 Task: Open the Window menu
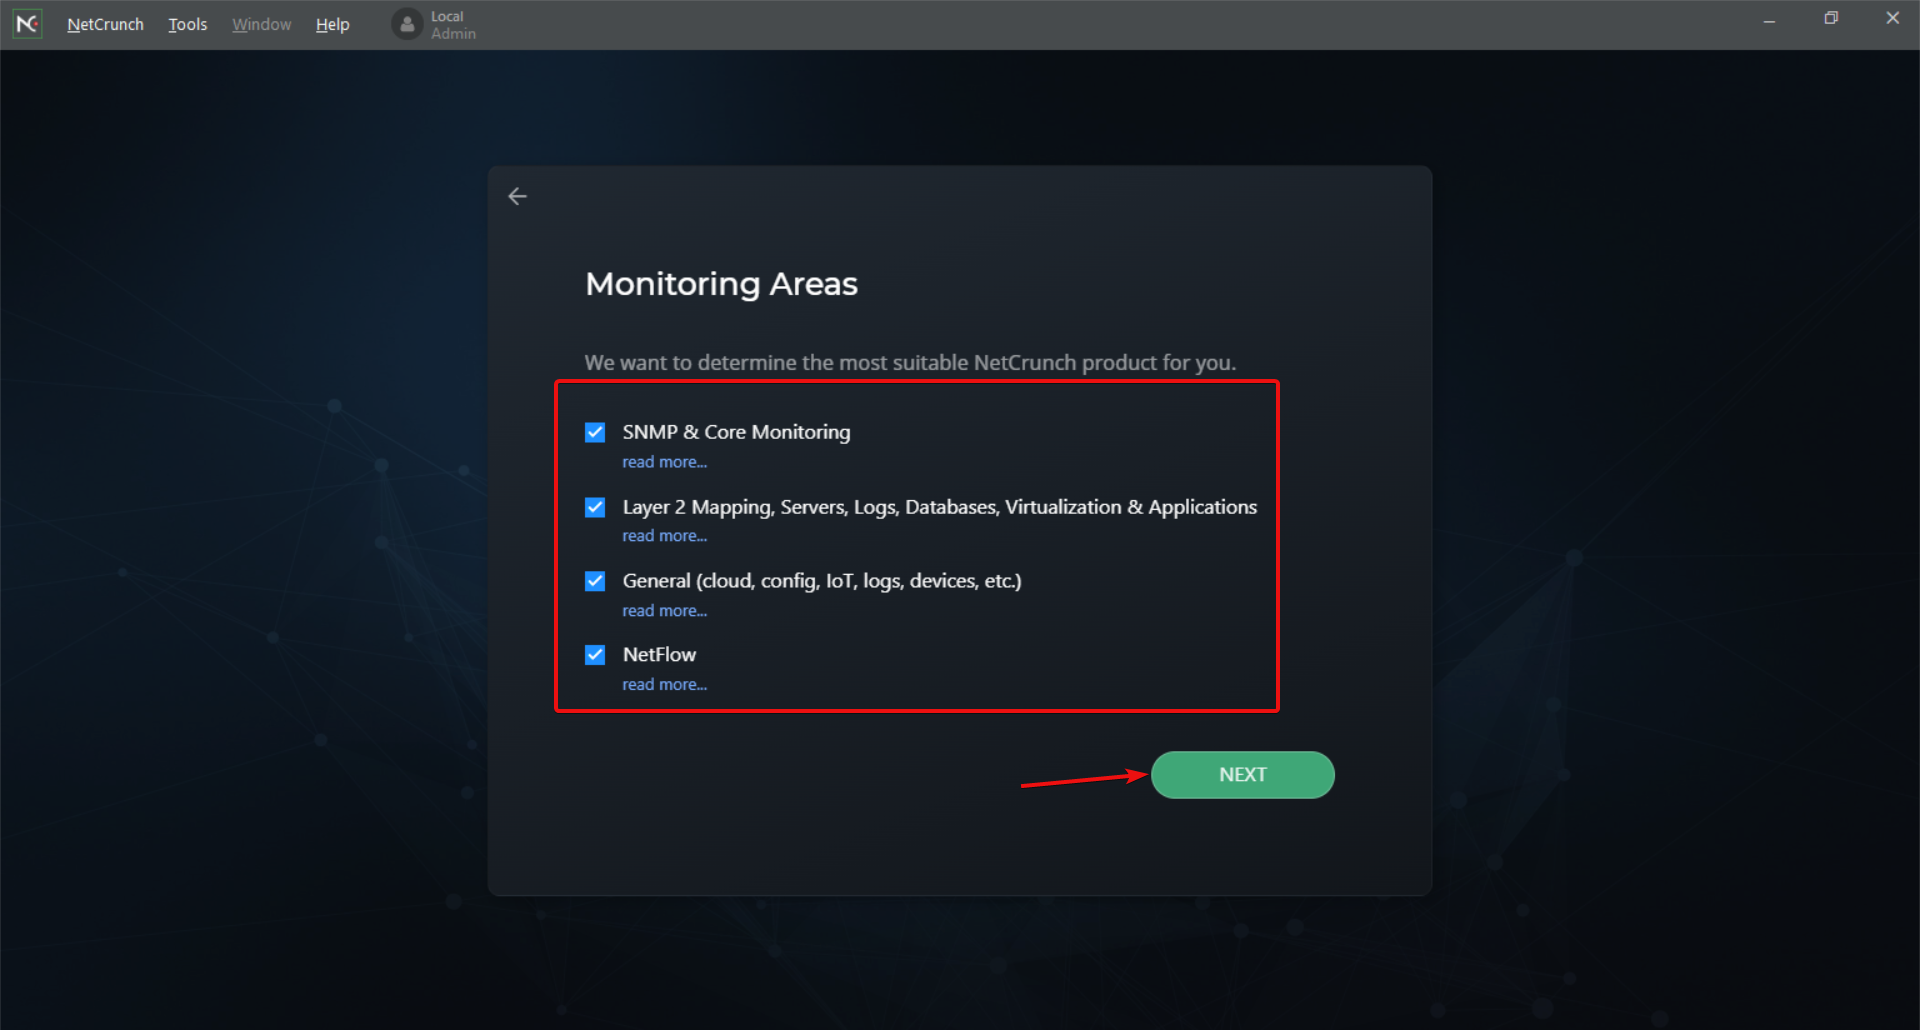click(261, 24)
